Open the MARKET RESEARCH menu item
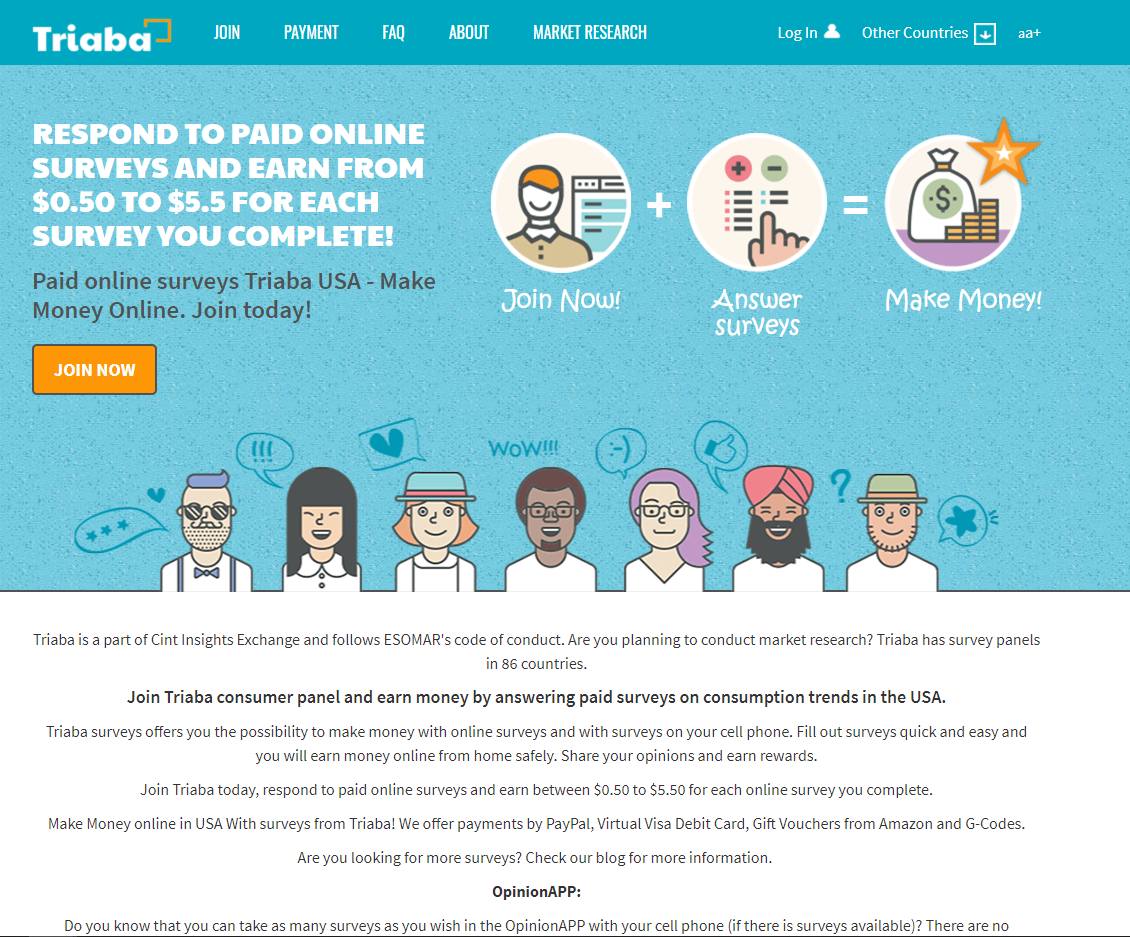This screenshot has height=937, width=1130. [590, 32]
